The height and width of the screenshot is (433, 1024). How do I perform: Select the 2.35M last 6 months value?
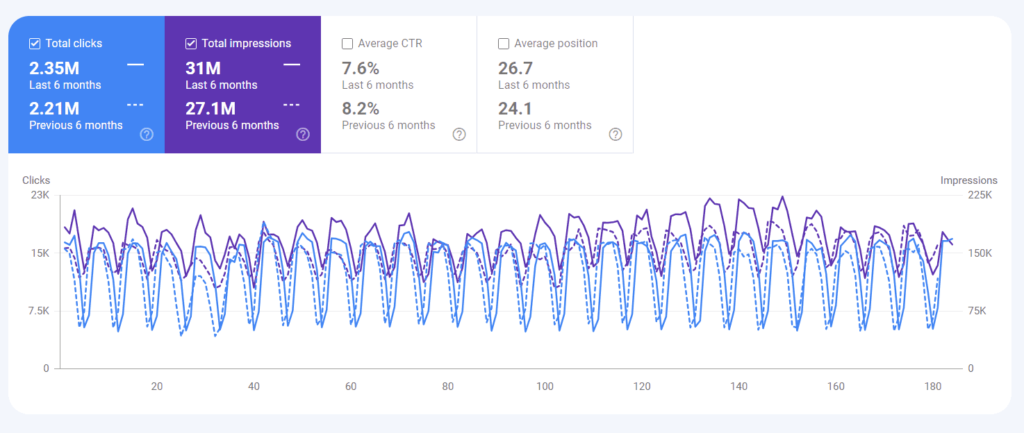pyautogui.click(x=54, y=69)
